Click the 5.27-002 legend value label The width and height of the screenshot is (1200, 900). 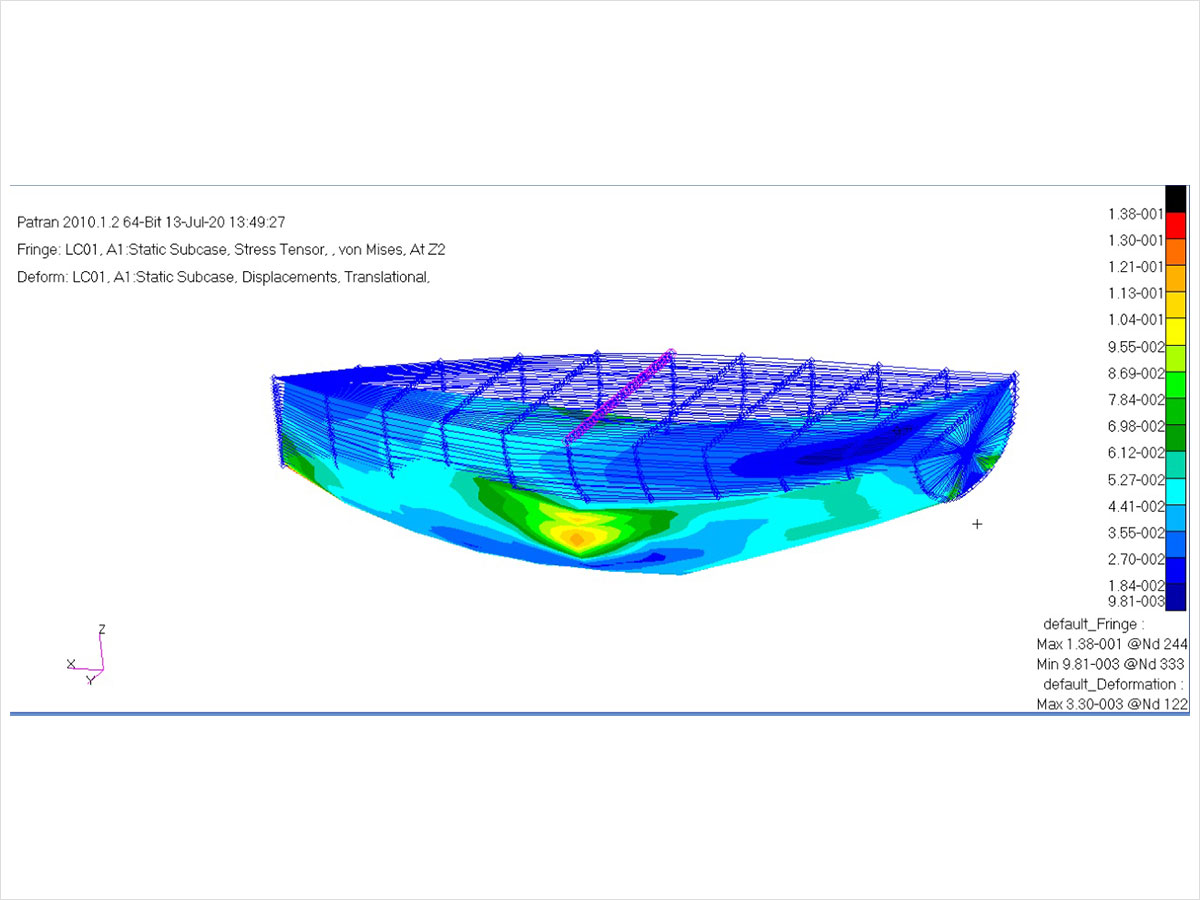pos(1135,479)
